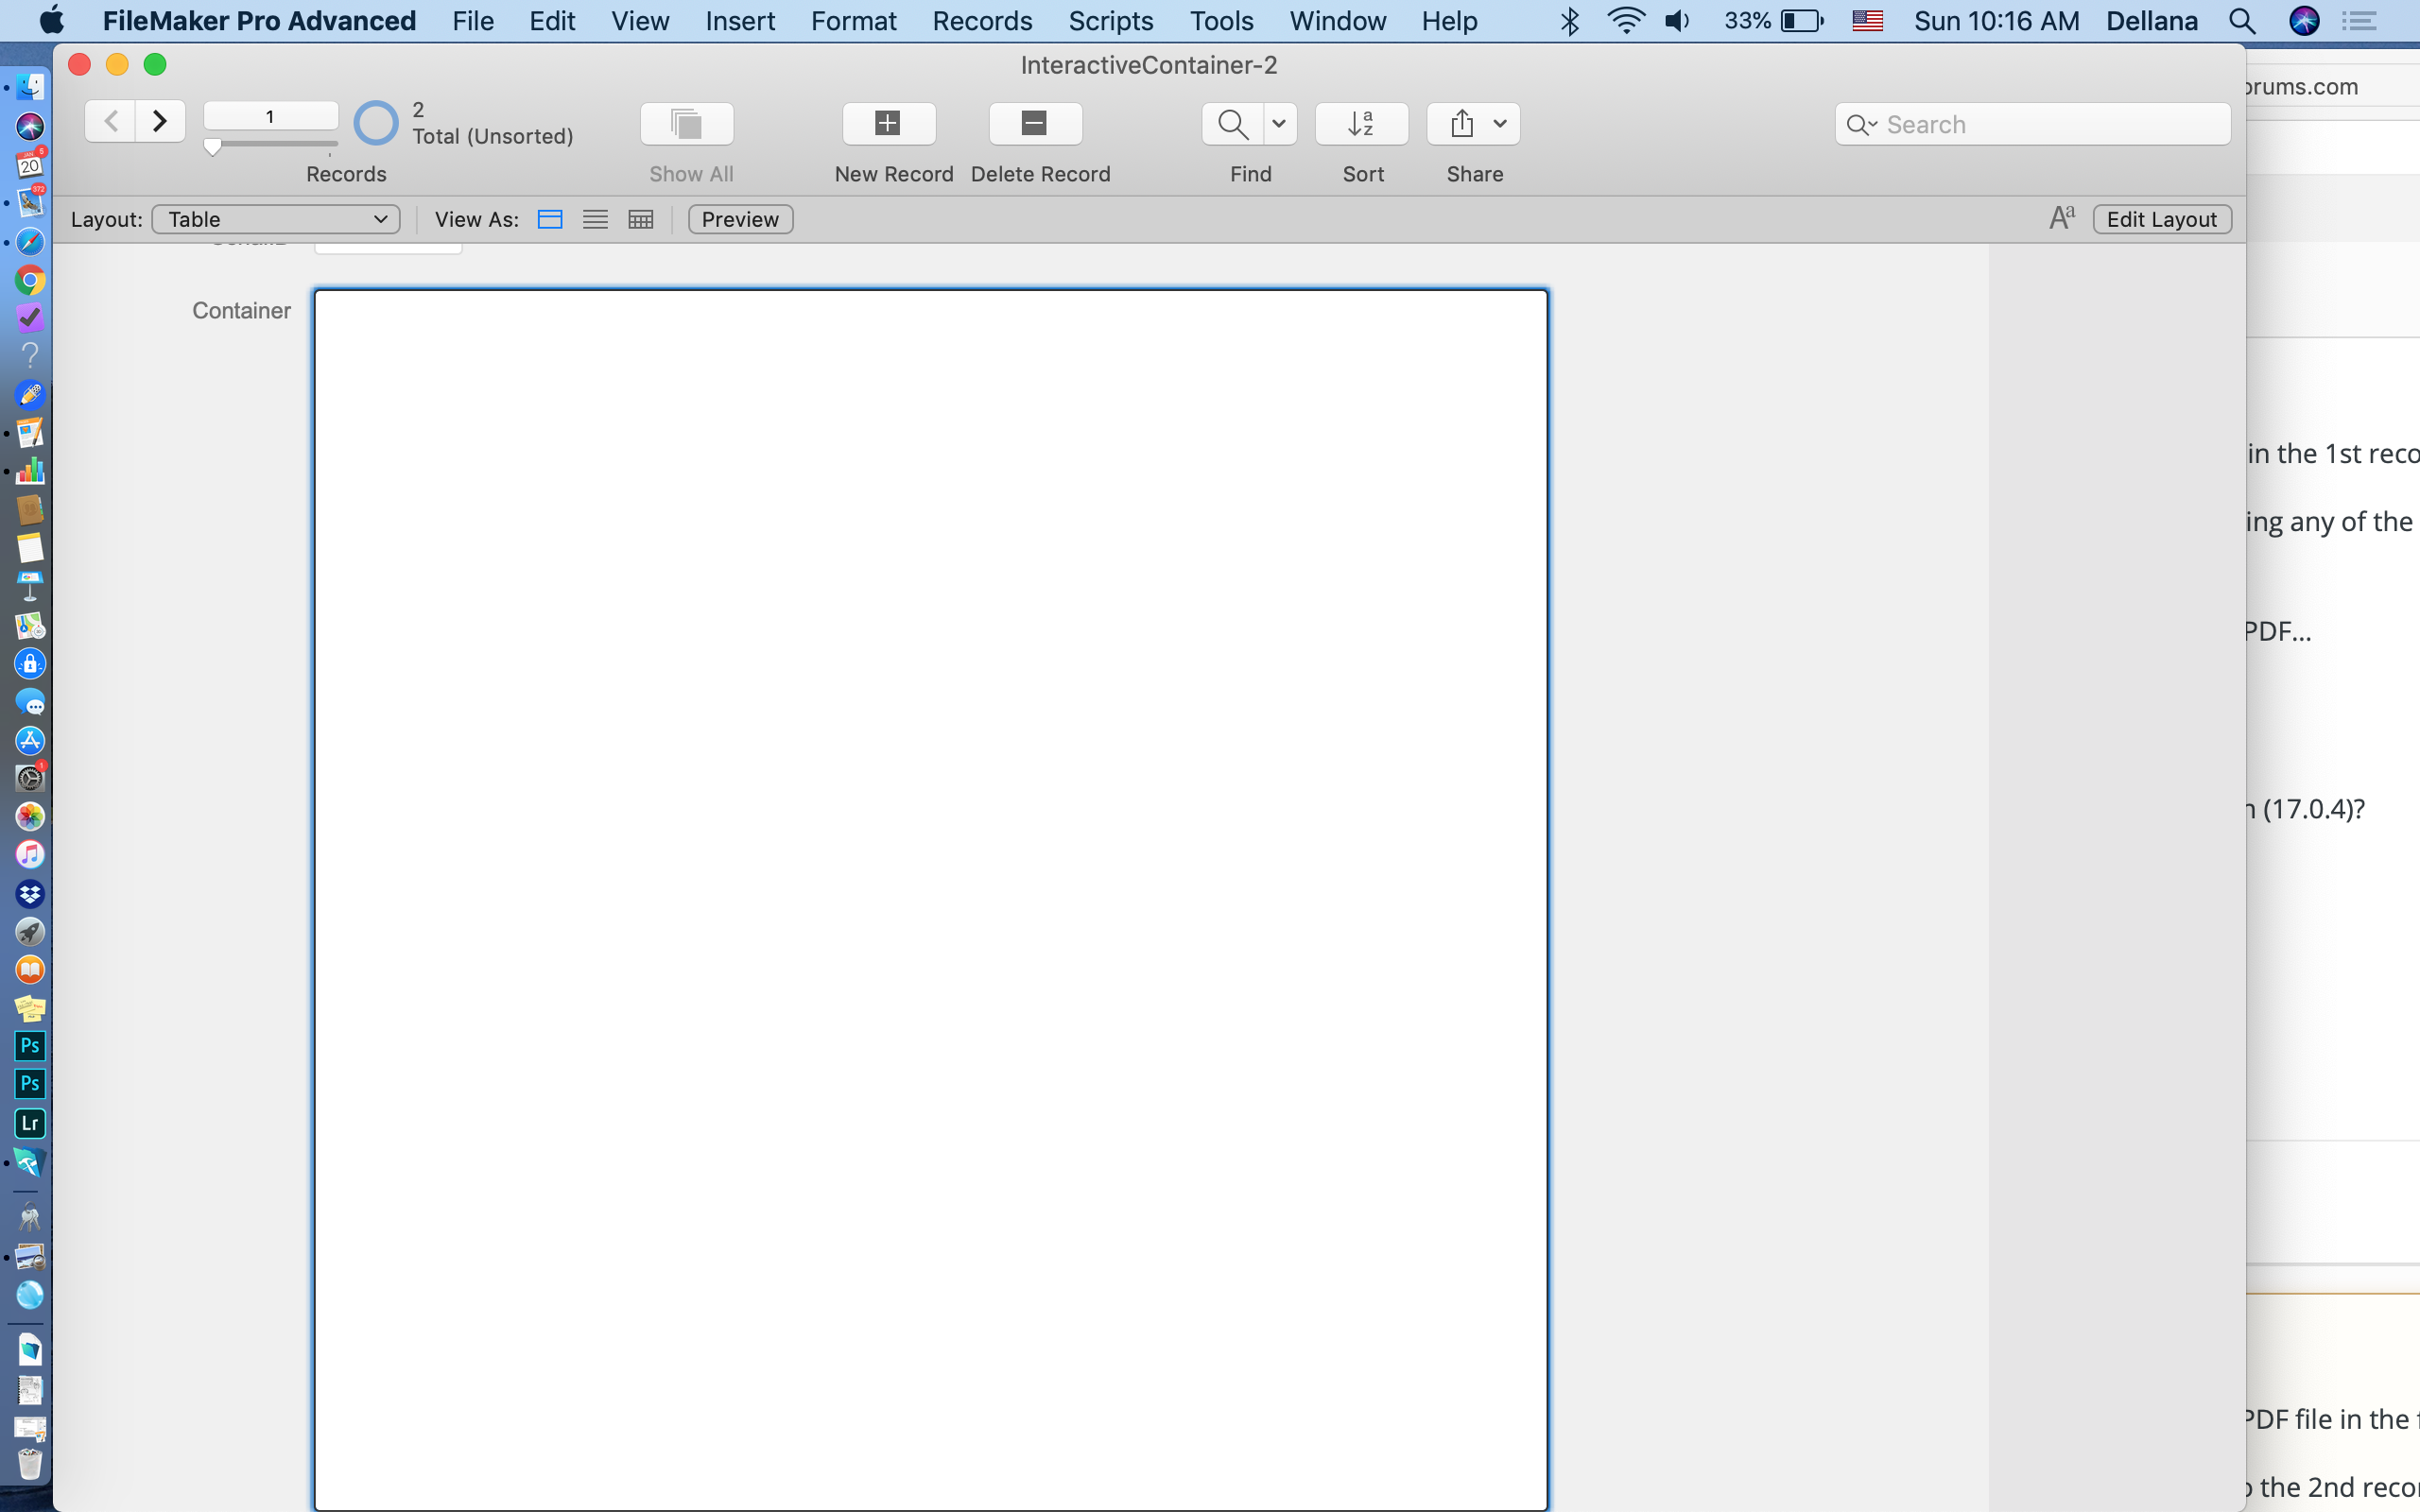The width and height of the screenshot is (2420, 1512).
Task: Click the user name Dellana
Action: 2151,21
